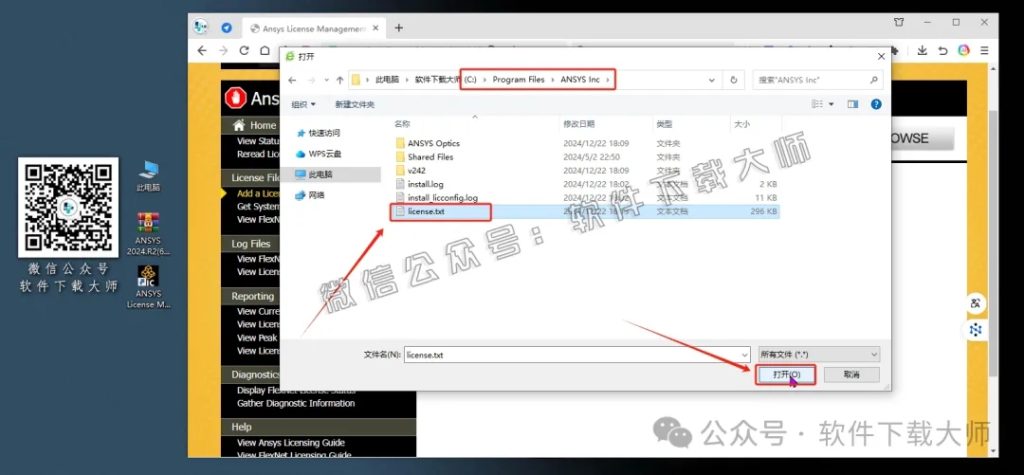The width and height of the screenshot is (1024, 475).
Task: Select the 此电脑 desktop shortcut icon
Action: (148, 175)
